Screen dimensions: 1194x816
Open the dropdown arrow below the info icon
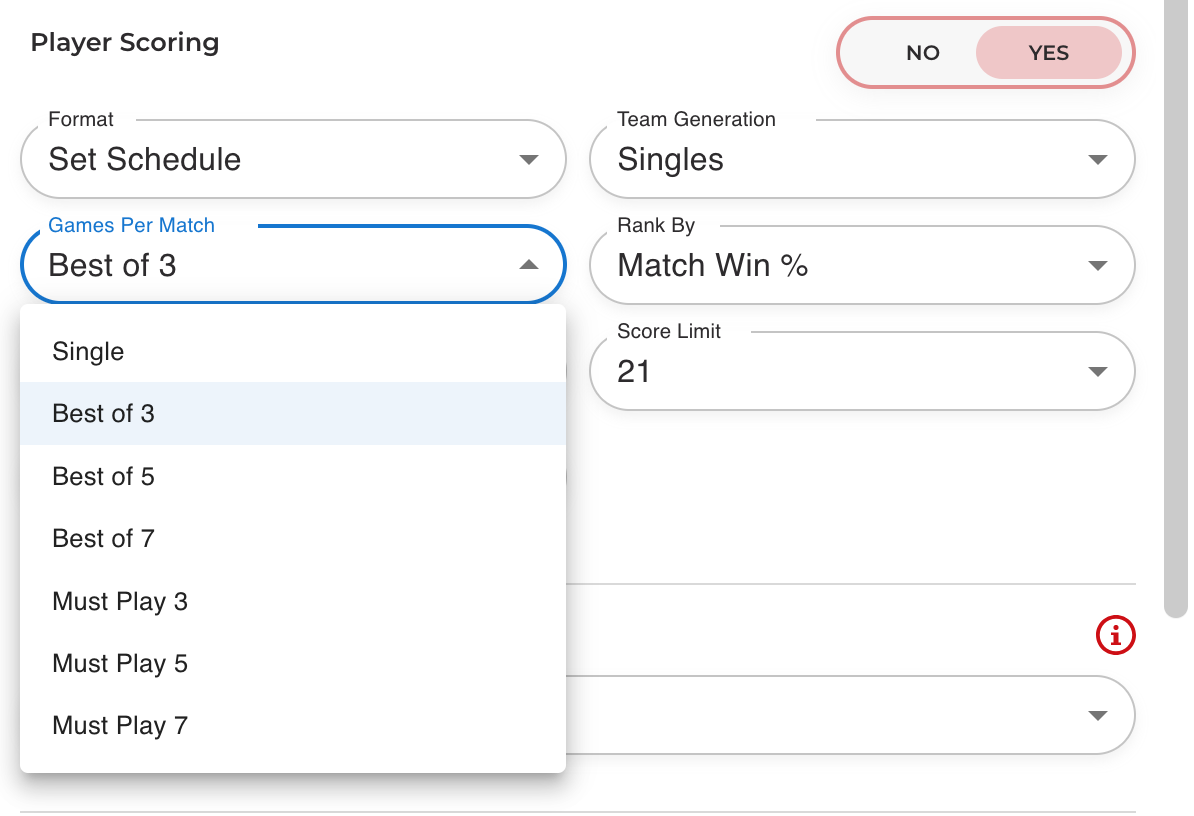click(x=1097, y=716)
